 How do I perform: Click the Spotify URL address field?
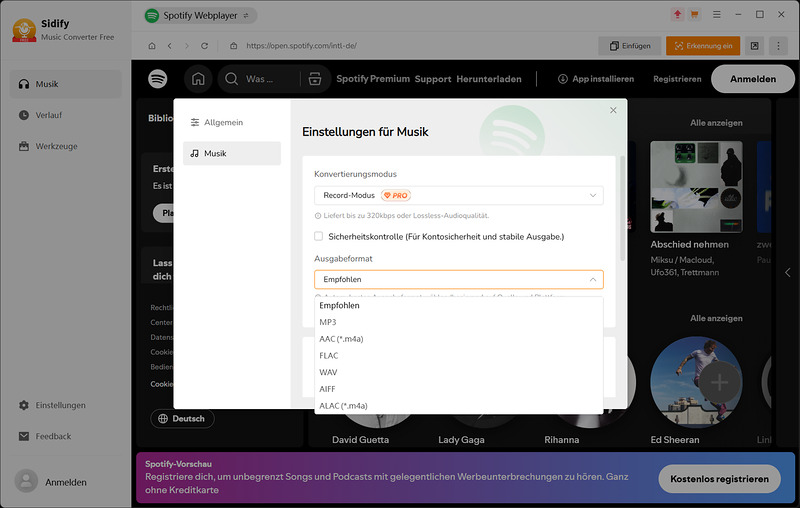click(301, 46)
